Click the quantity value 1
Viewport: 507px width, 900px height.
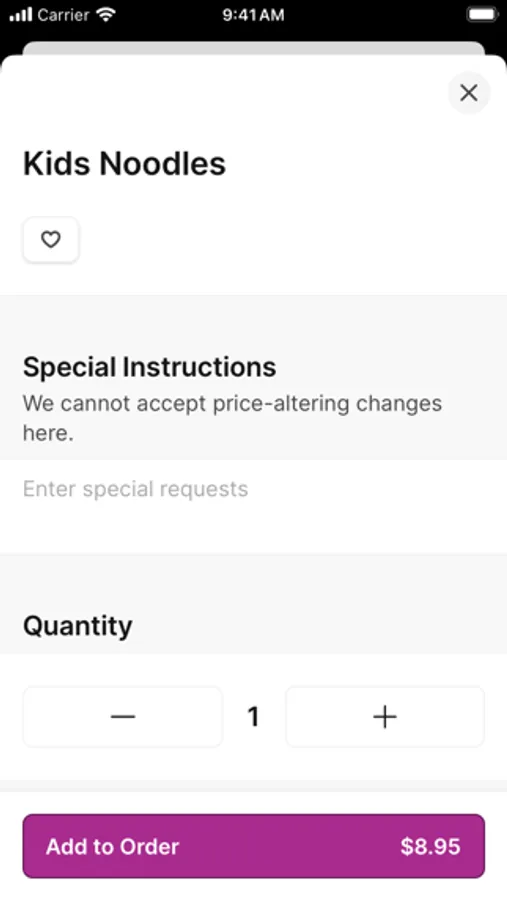coord(253,716)
